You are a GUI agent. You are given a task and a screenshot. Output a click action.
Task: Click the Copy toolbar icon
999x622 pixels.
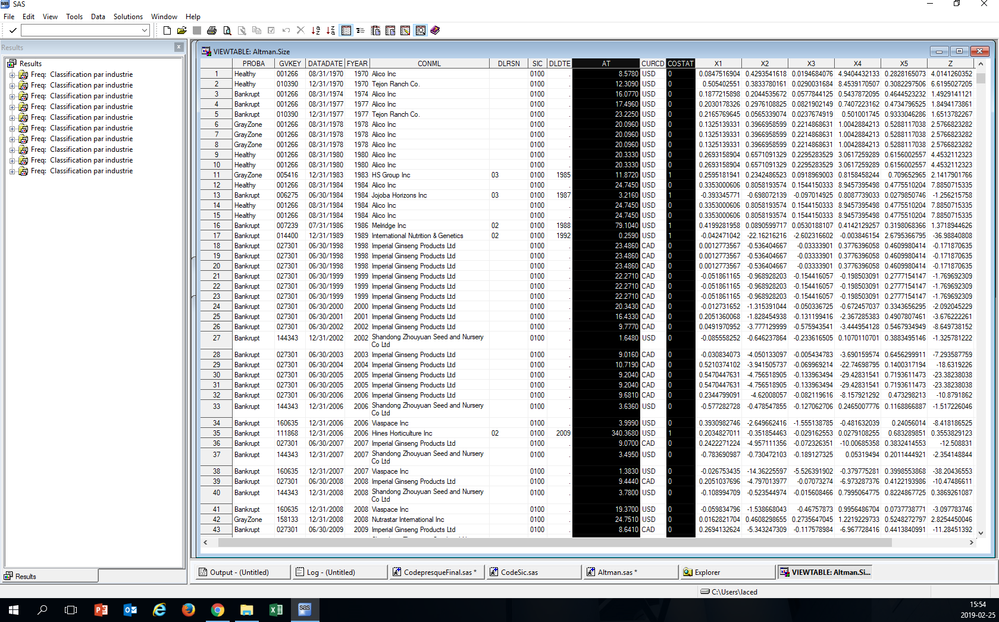click(x=257, y=31)
